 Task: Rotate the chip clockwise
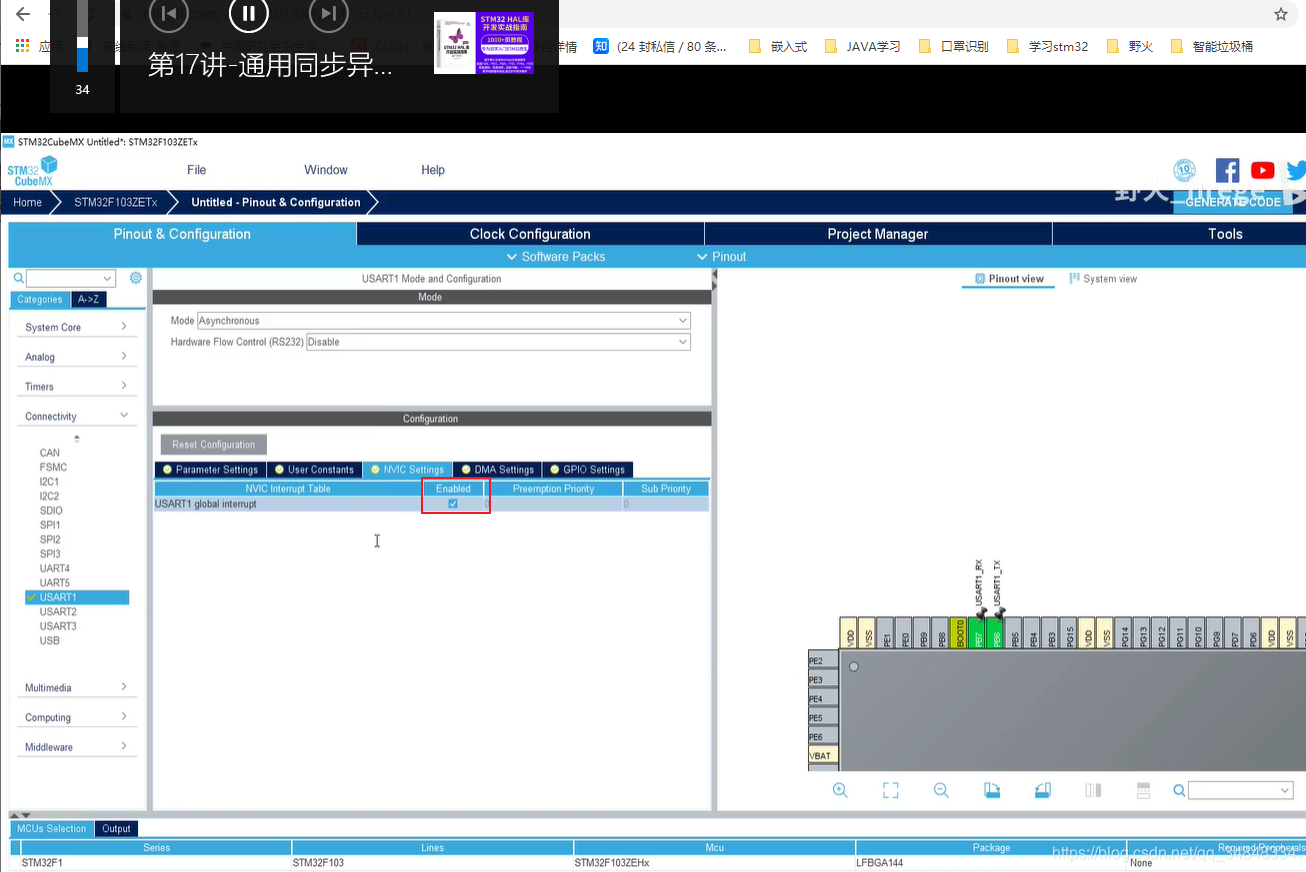992,790
